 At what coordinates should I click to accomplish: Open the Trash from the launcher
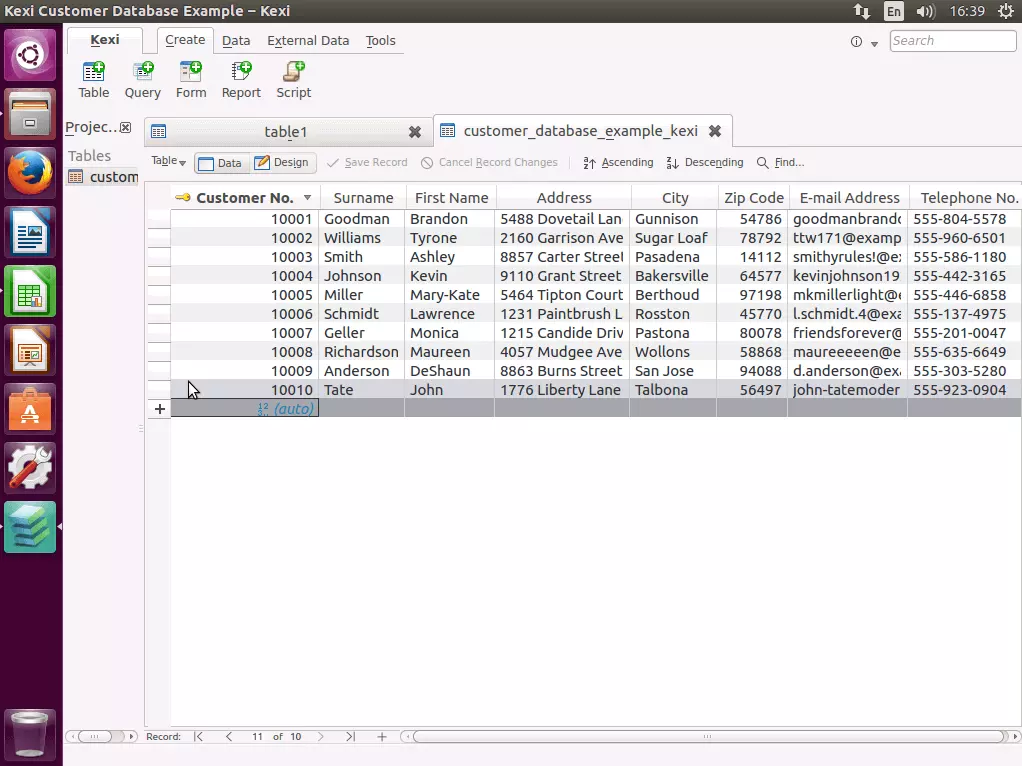point(30,734)
